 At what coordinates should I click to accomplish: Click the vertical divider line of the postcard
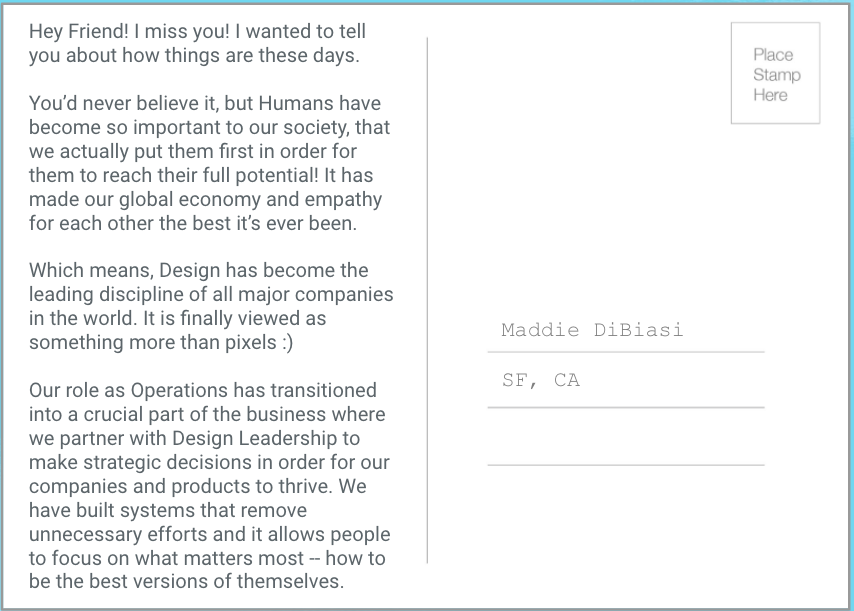tap(427, 300)
